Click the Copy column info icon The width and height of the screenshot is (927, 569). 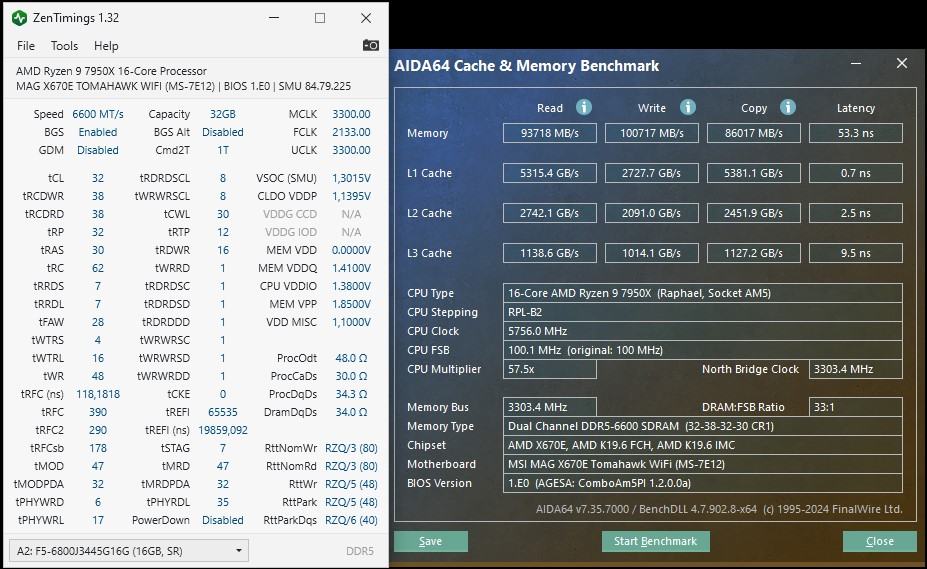click(x=787, y=107)
